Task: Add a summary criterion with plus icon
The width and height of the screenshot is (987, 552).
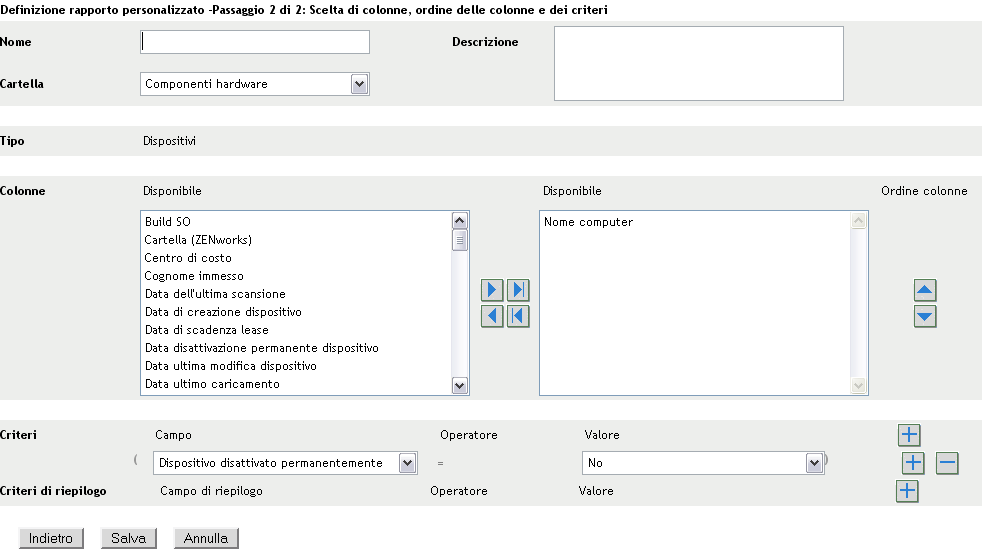Action: point(906,490)
